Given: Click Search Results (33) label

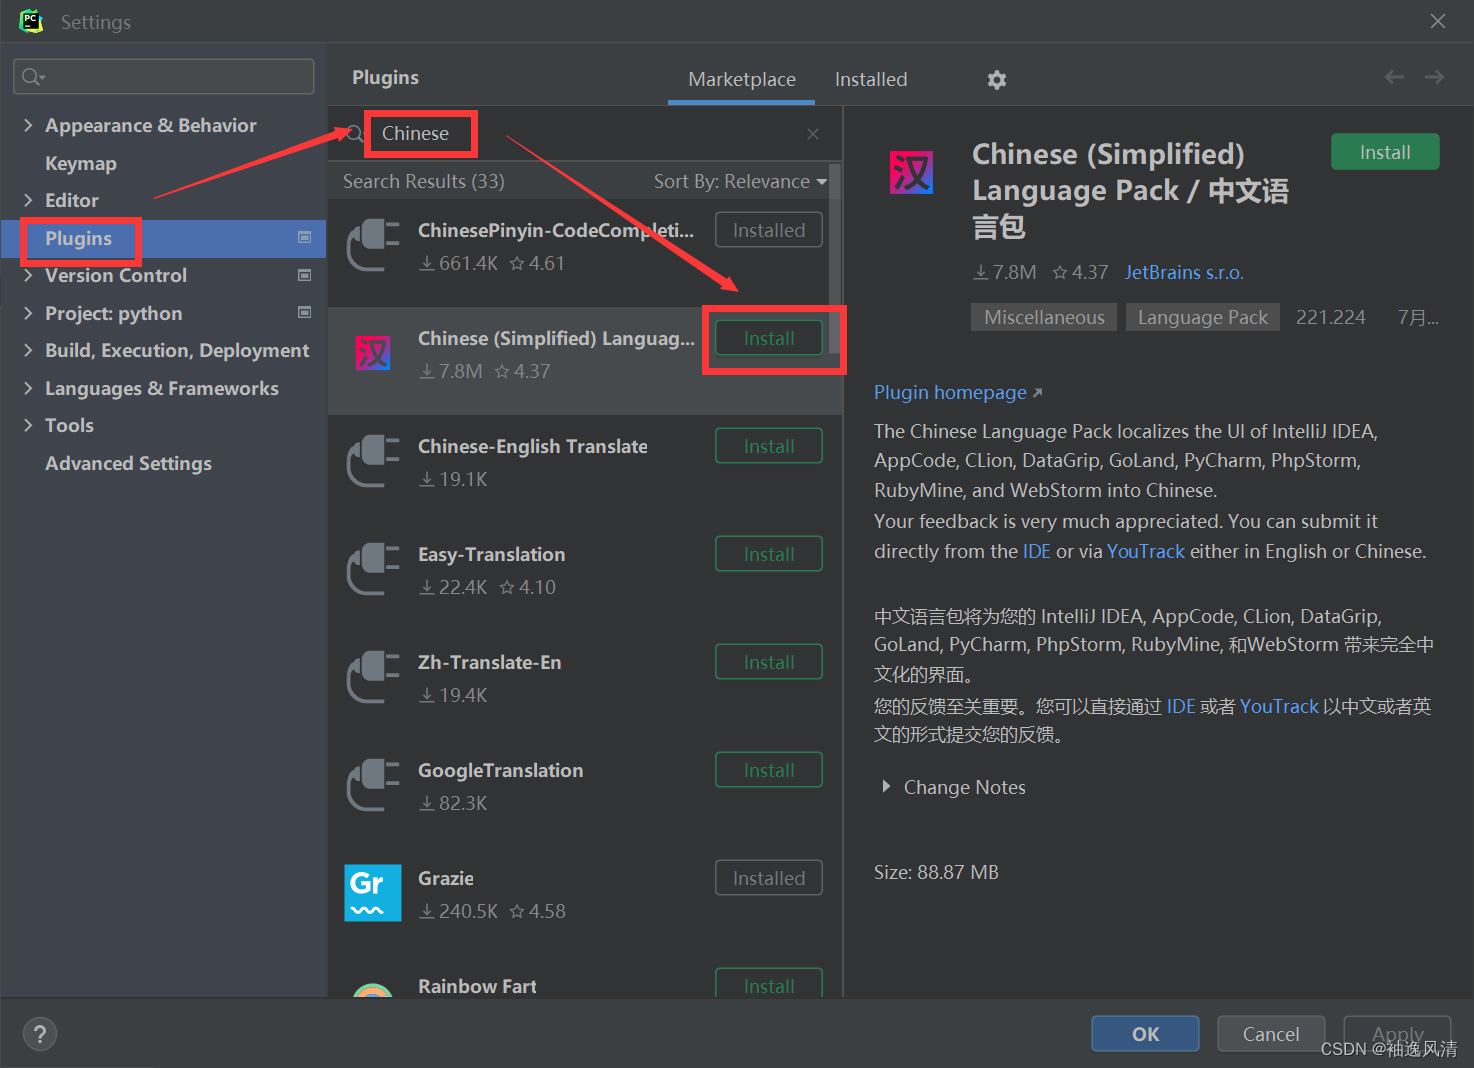Looking at the screenshot, I should [424, 181].
